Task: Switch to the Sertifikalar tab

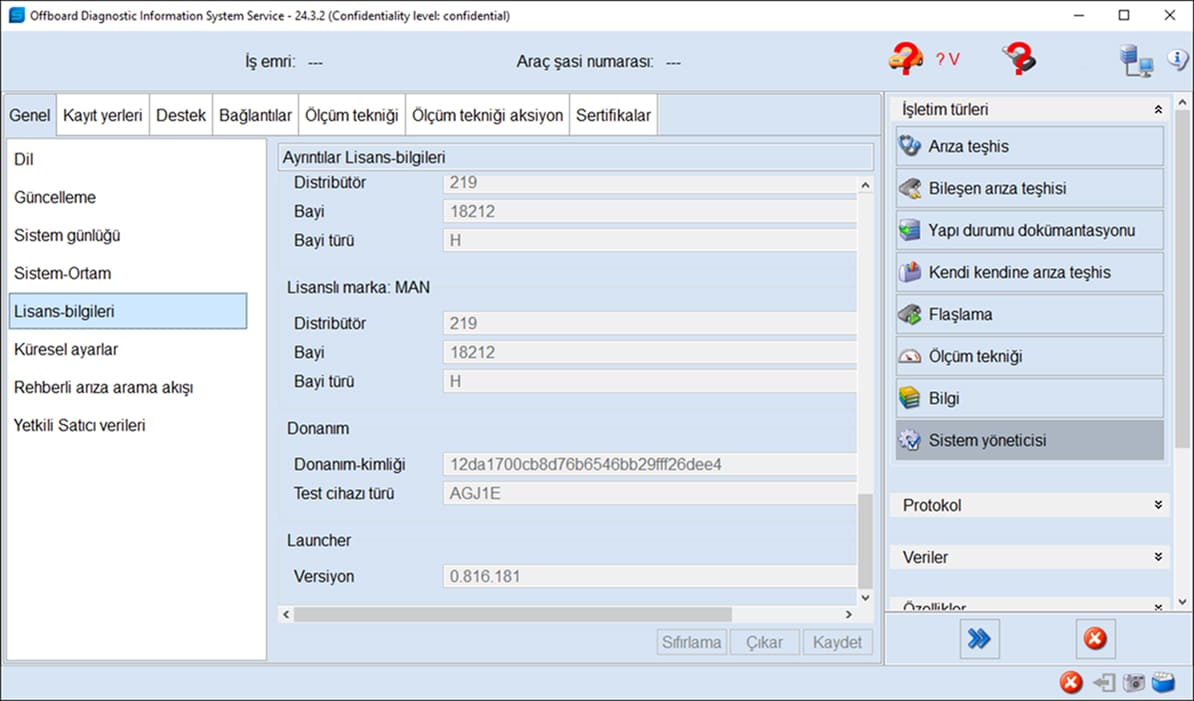Action: pyautogui.click(x=613, y=116)
